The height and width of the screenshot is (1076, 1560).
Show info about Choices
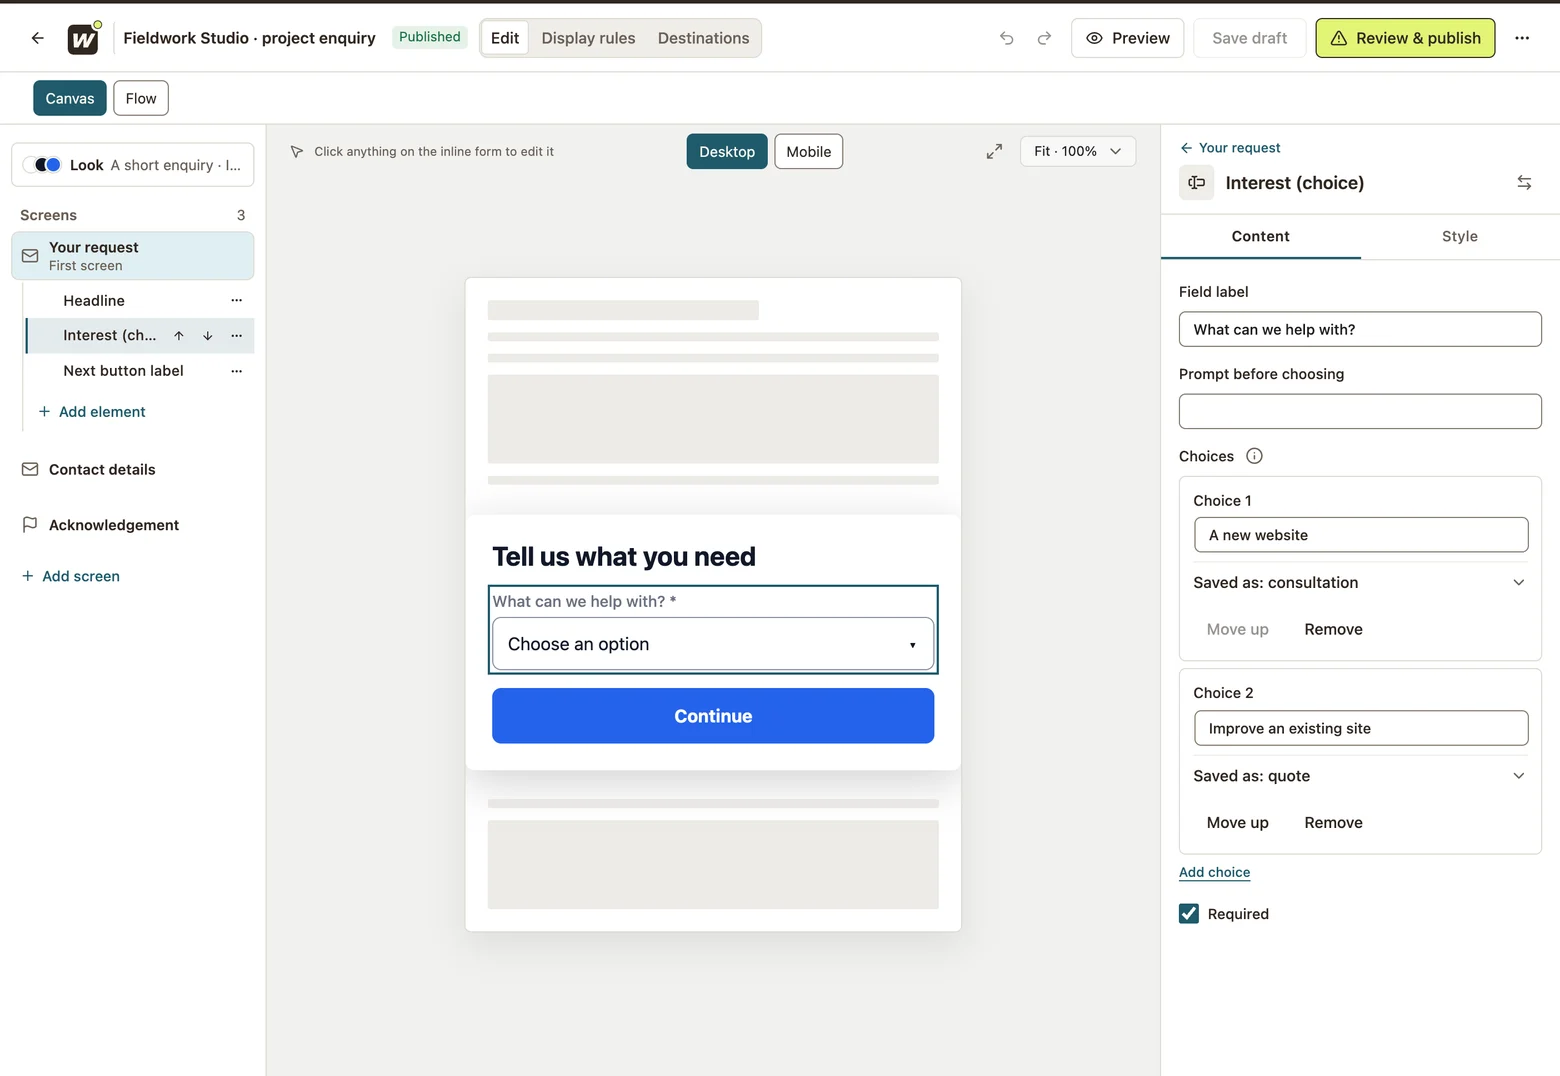point(1254,456)
